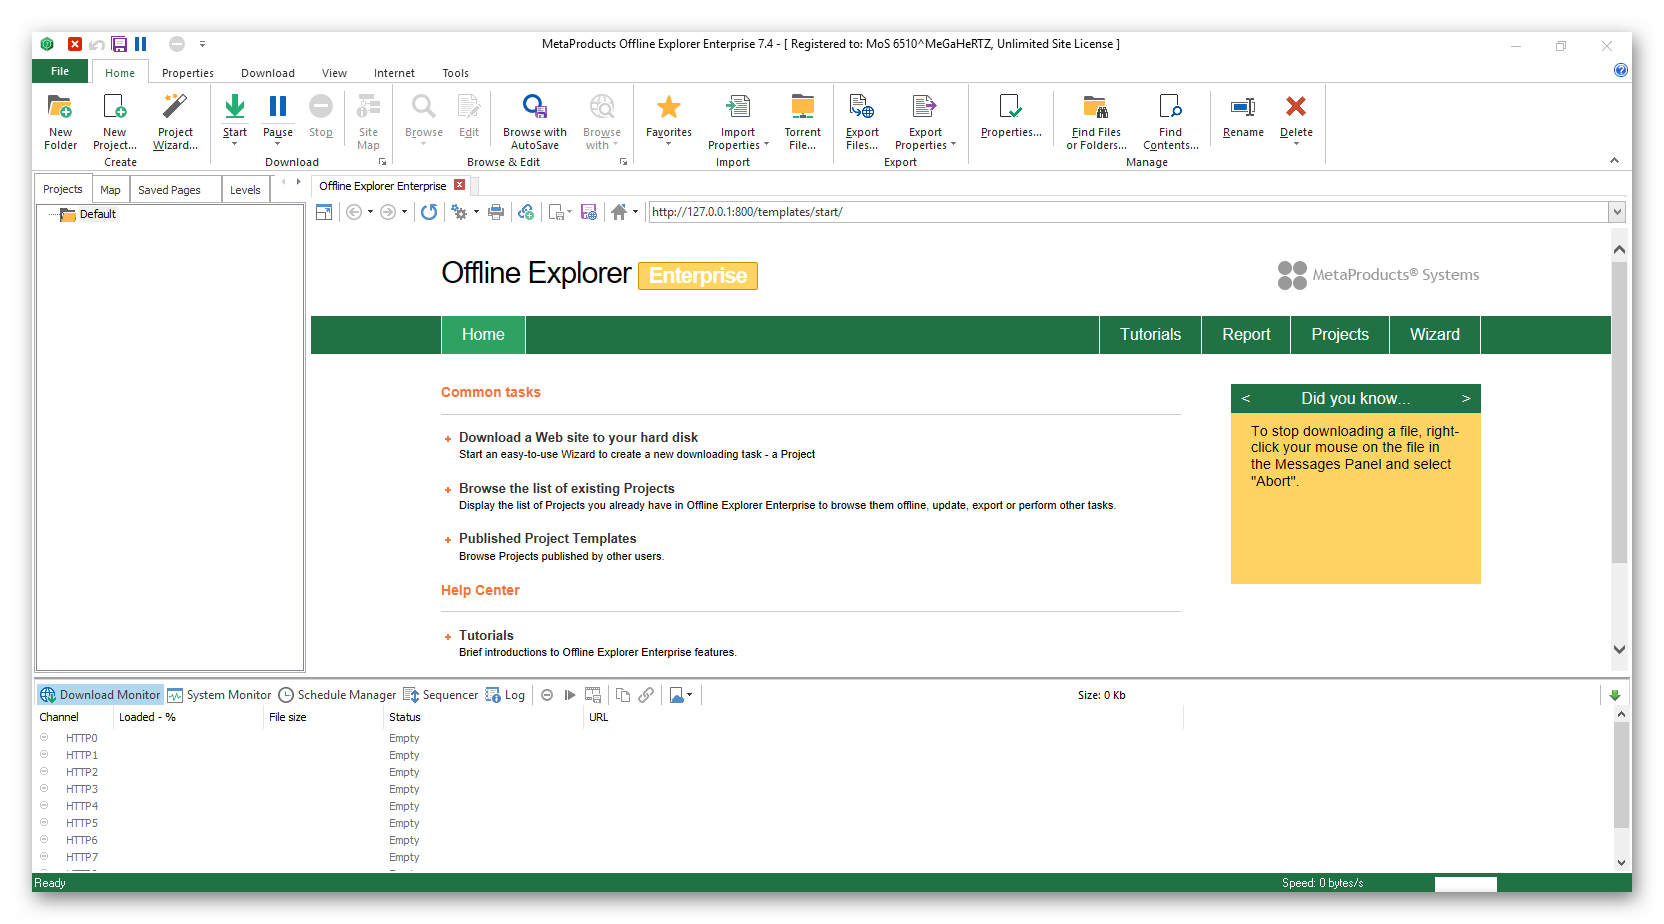Click the green download arrow right of the monitor

click(1615, 695)
